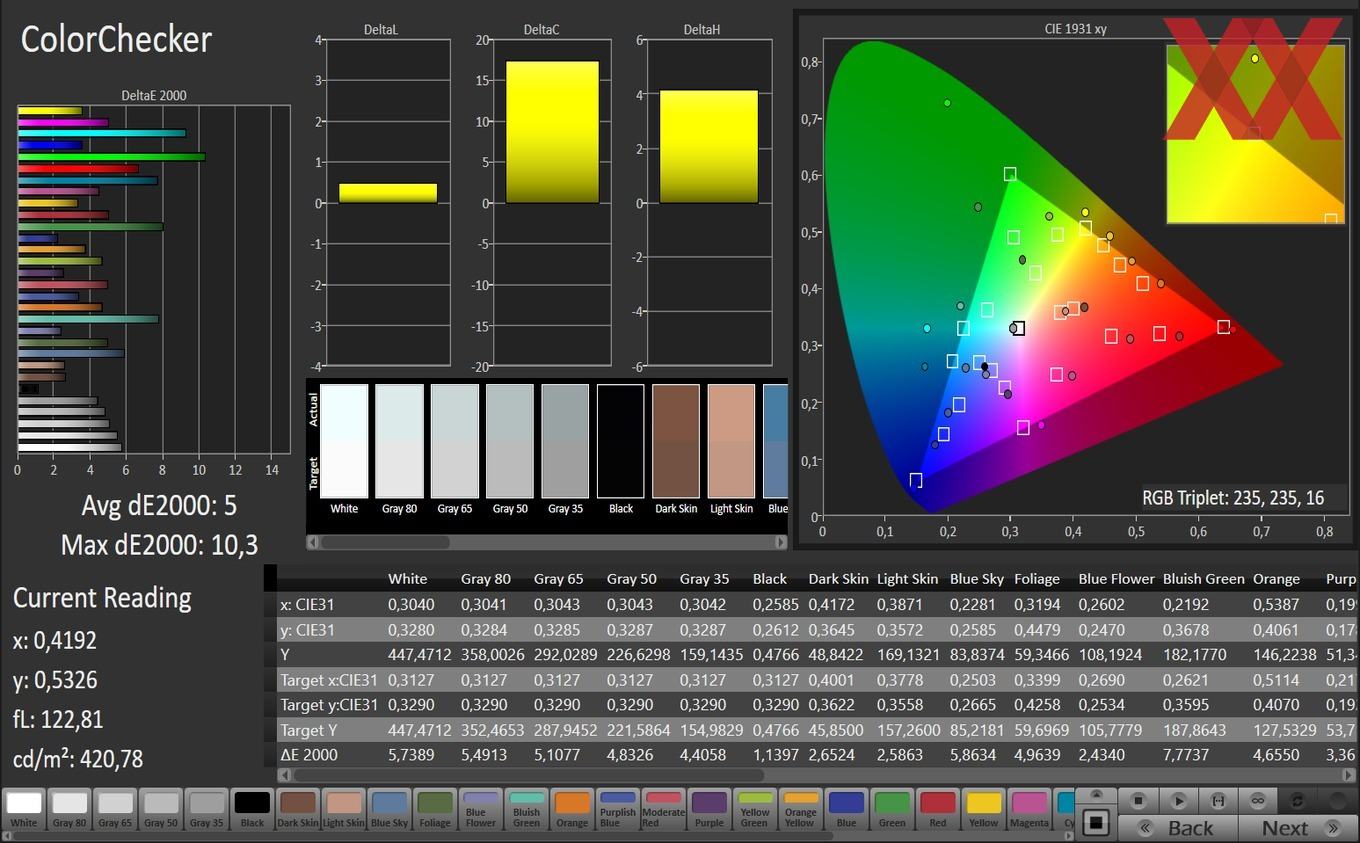Image resolution: width=1360 pixels, height=843 pixels.
Task: Select the Blue Sky patch in bottom strip
Action: tap(389, 809)
